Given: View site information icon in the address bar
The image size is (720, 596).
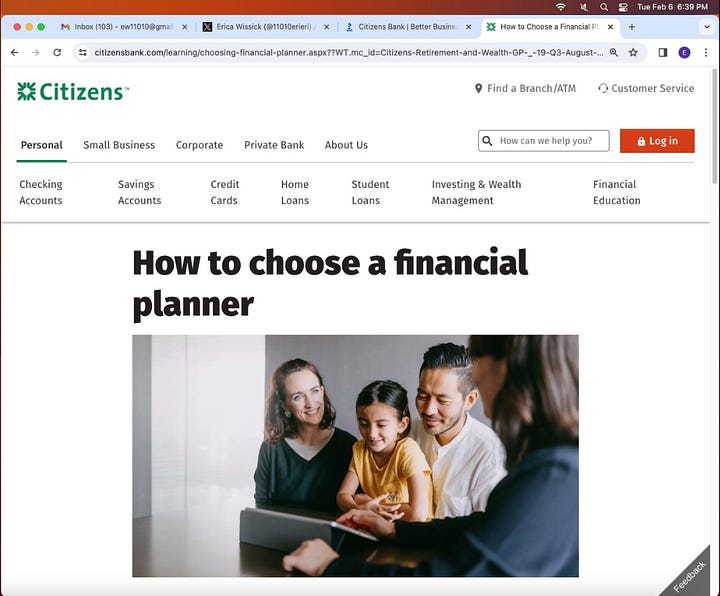Looking at the screenshot, I should click(x=83, y=52).
